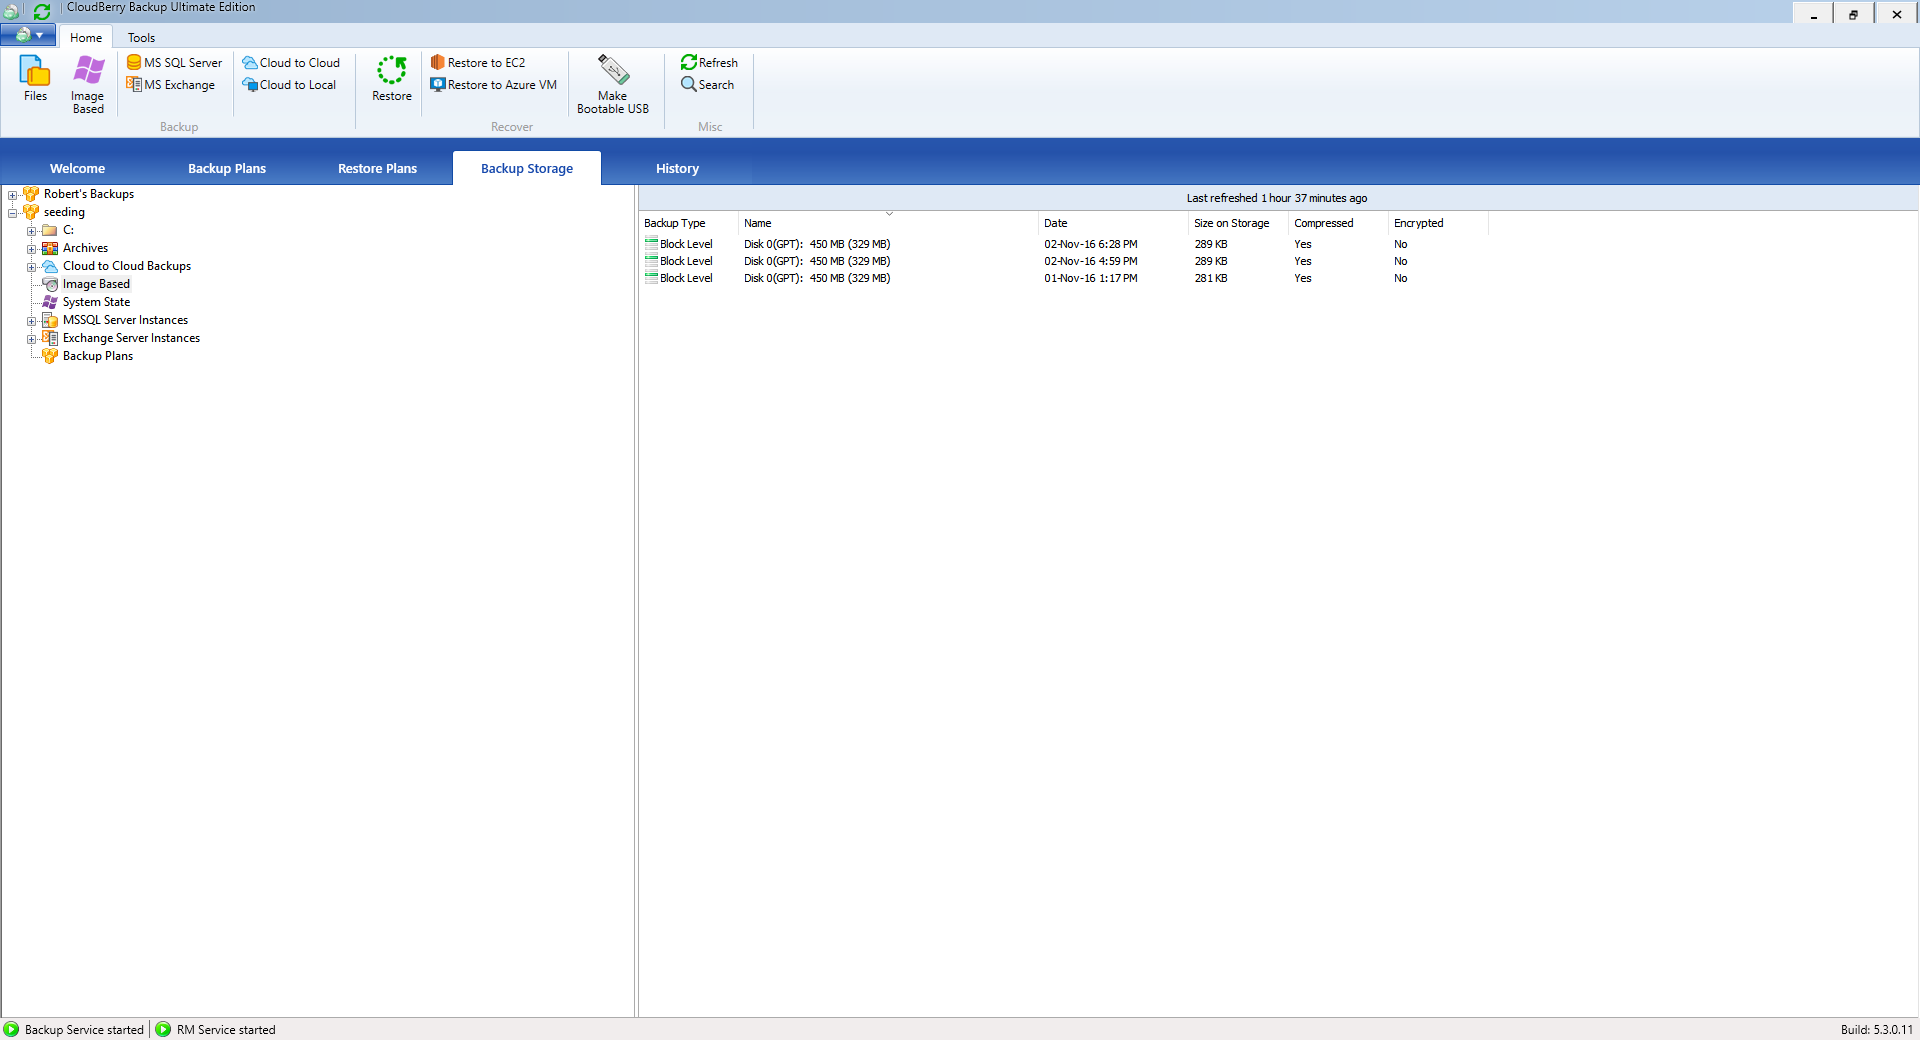
Task: Open the Restore Plans tab
Action: 377,168
